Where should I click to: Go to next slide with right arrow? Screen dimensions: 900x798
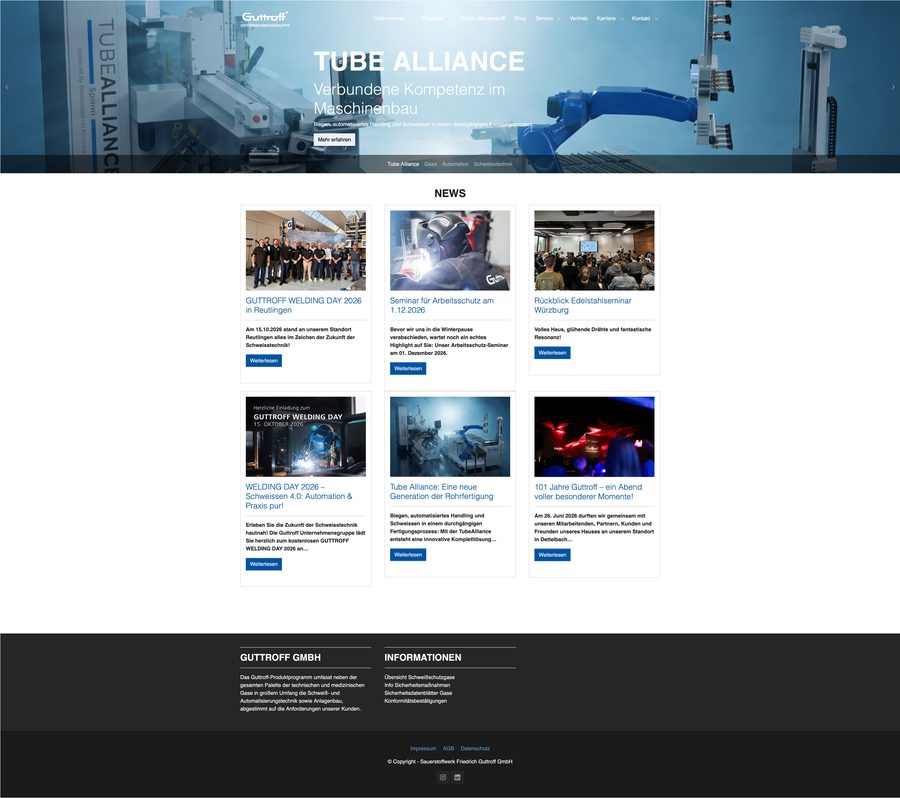pos(893,87)
